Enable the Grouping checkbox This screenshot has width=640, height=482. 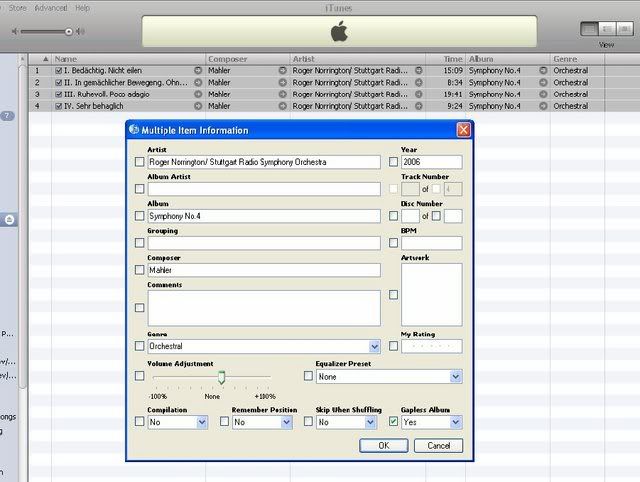pos(140,243)
